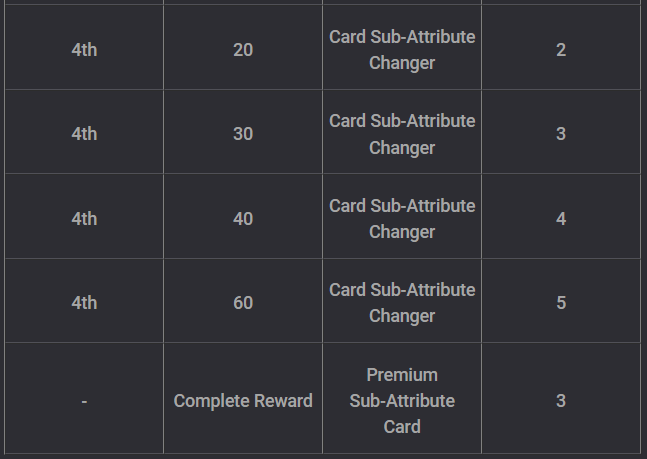This screenshot has width=647, height=459.
Task: Click the 4th cell in the 40 row
Action: pyautogui.click(x=84, y=218)
